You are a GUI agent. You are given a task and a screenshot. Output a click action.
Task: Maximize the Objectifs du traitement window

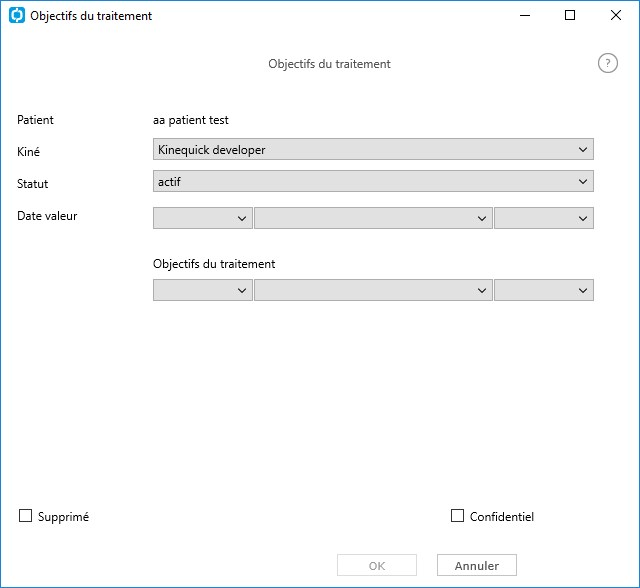click(570, 16)
